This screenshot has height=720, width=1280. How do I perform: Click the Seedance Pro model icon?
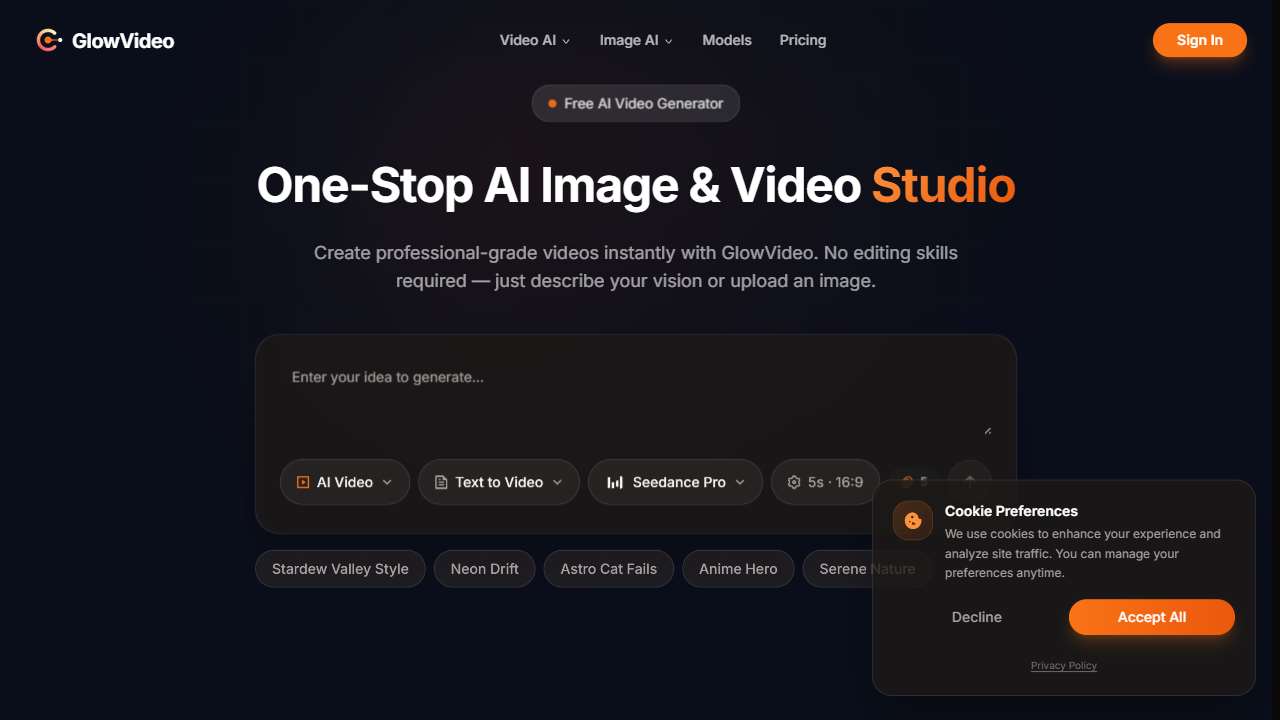tap(614, 482)
